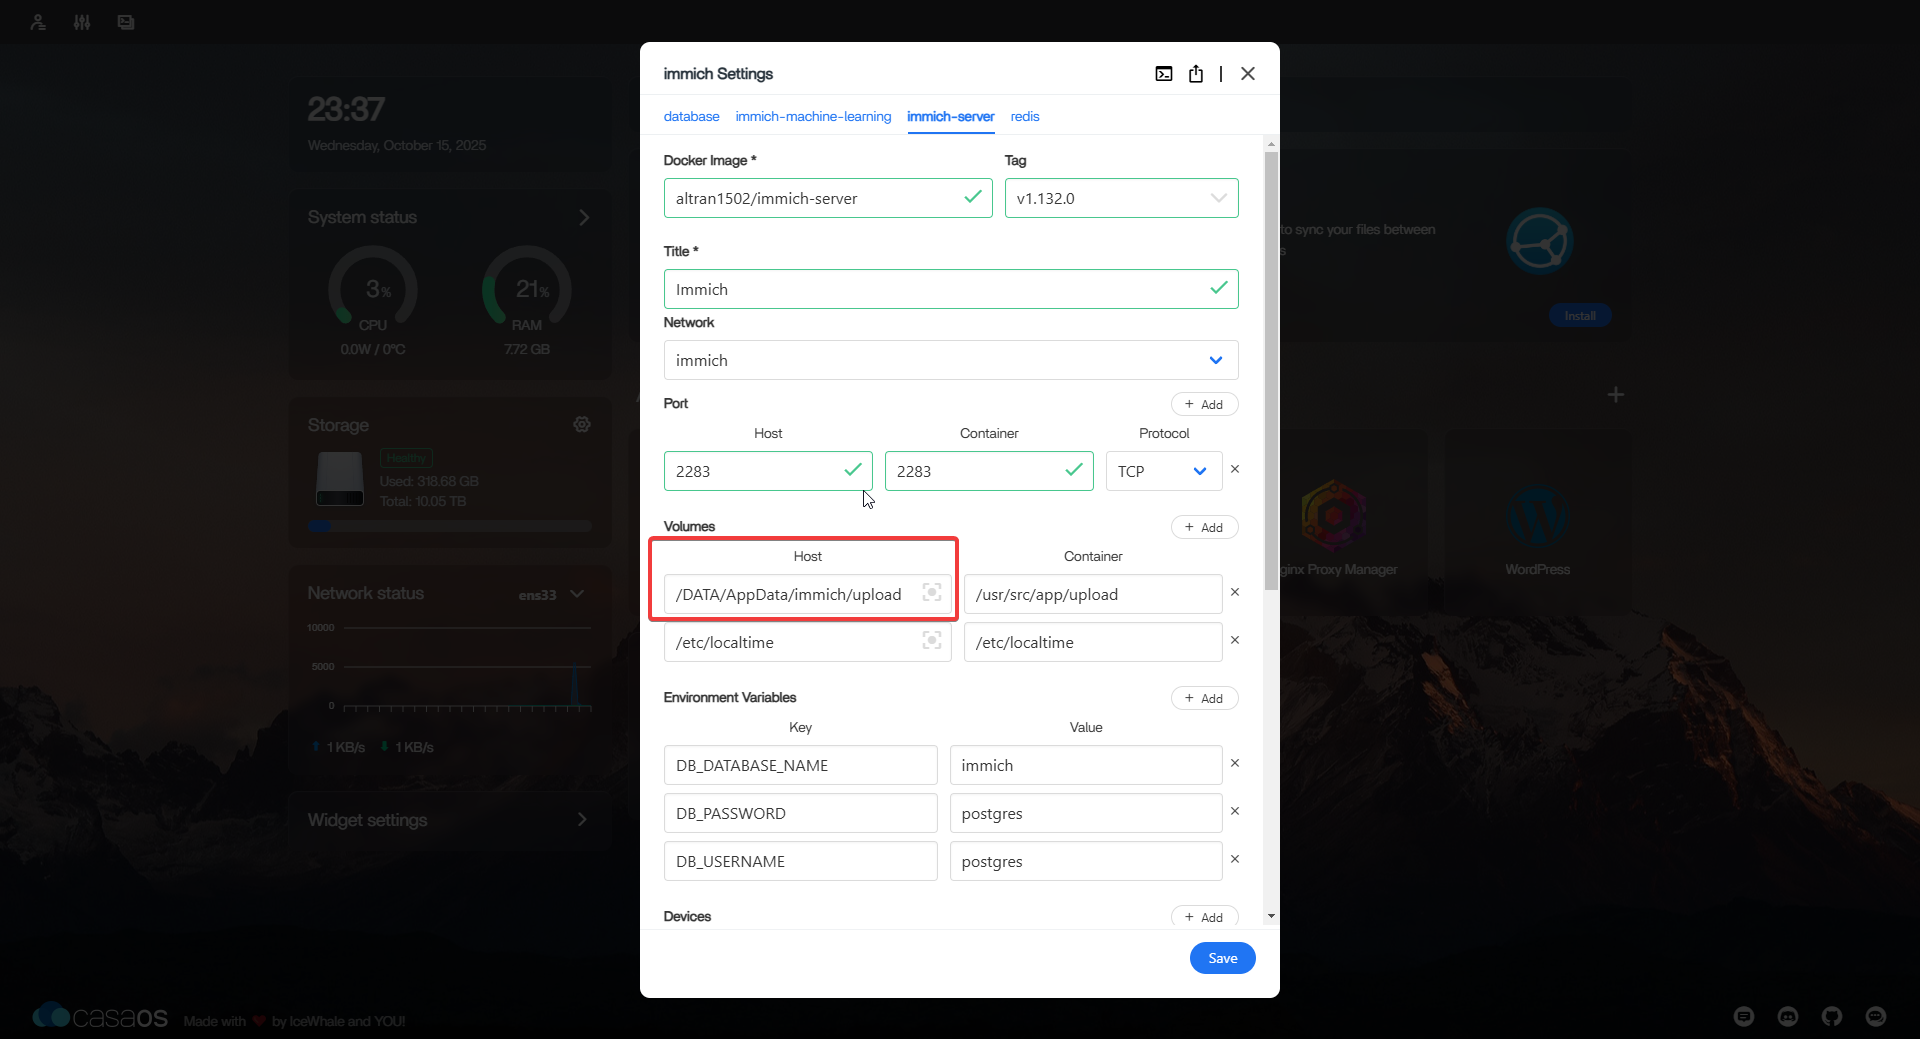Open the Network immich dropdown
Image resolution: width=1920 pixels, height=1039 pixels.
951,360
